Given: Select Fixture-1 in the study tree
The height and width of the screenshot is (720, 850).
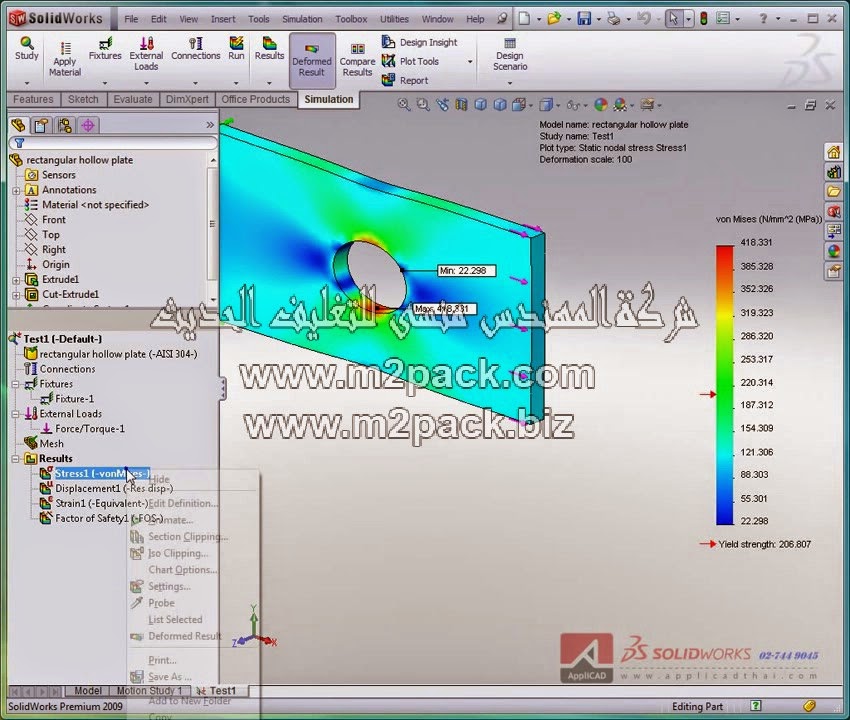Looking at the screenshot, I should (68, 398).
